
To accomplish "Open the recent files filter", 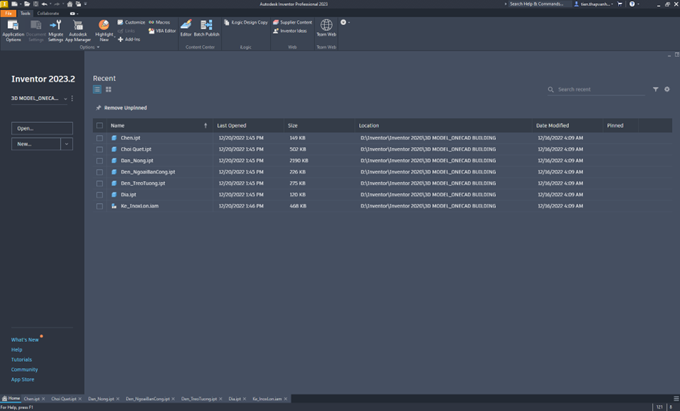I will (x=655, y=89).
